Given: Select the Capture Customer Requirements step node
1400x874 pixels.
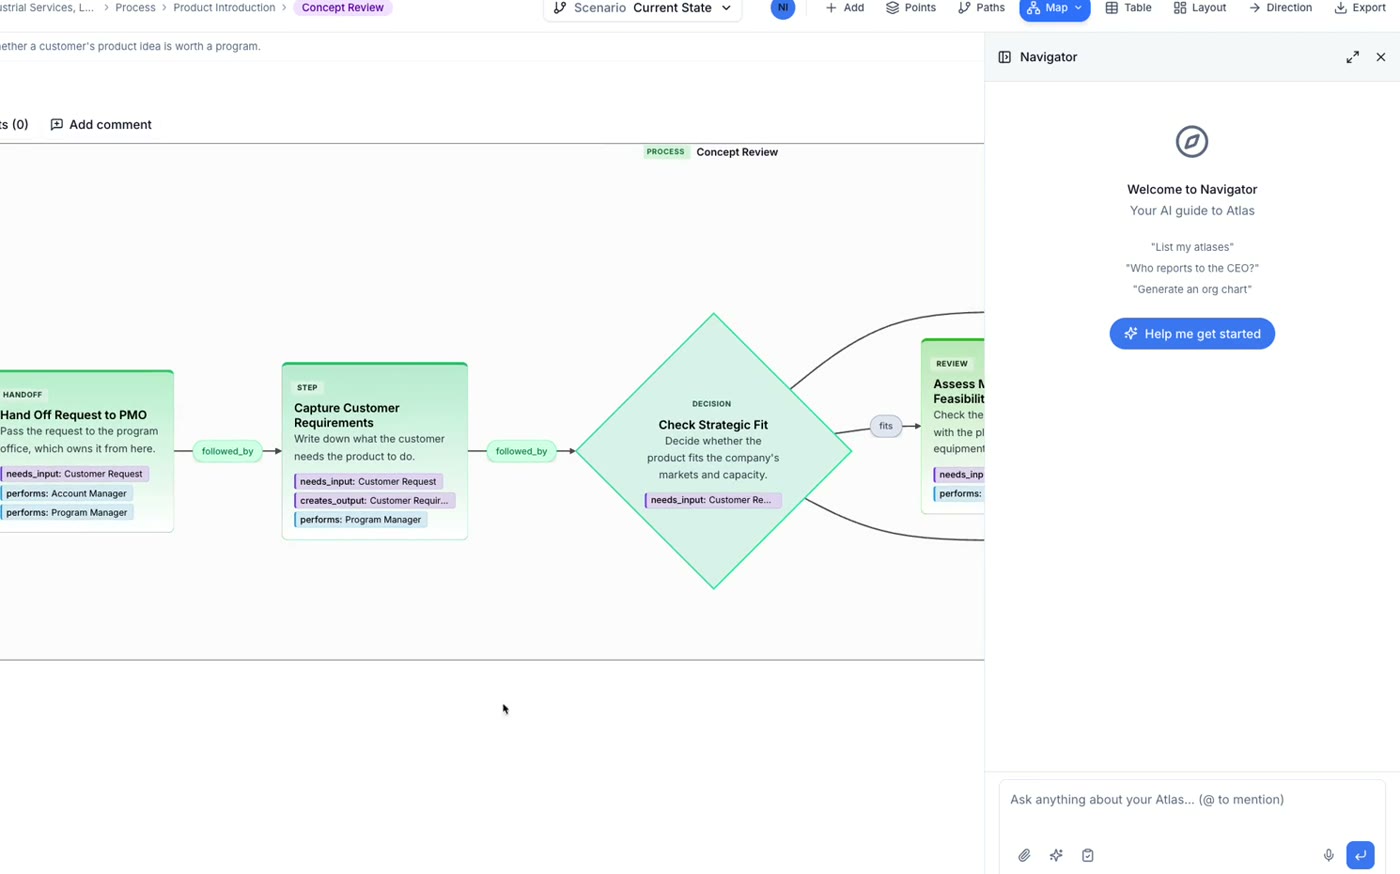Looking at the screenshot, I should 375,451.
